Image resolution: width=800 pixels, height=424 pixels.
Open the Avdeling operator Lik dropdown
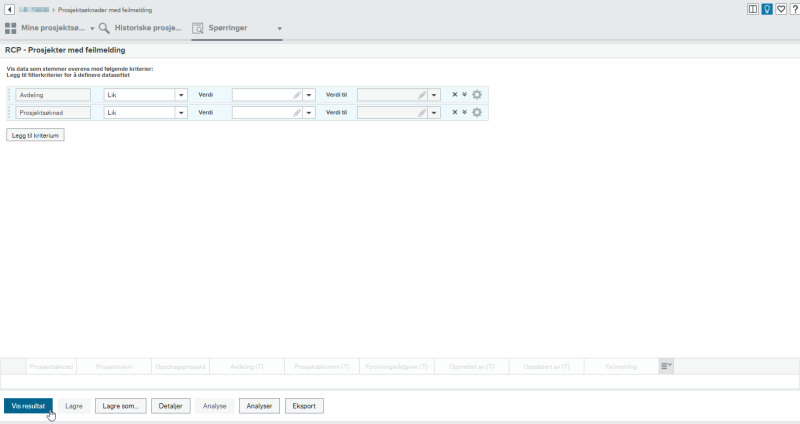pos(181,95)
